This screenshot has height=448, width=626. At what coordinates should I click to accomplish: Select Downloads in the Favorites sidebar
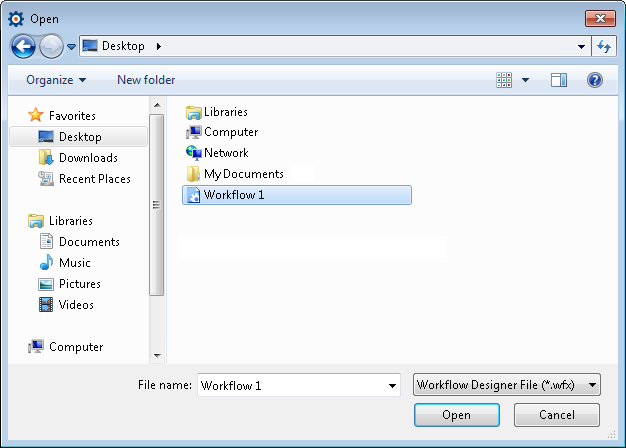pos(88,158)
